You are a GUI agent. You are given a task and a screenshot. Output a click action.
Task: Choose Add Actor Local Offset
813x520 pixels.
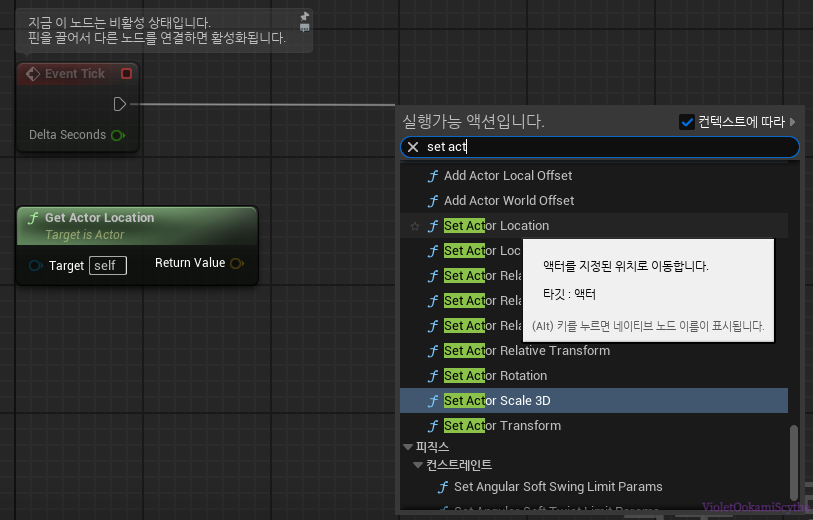pos(594,176)
